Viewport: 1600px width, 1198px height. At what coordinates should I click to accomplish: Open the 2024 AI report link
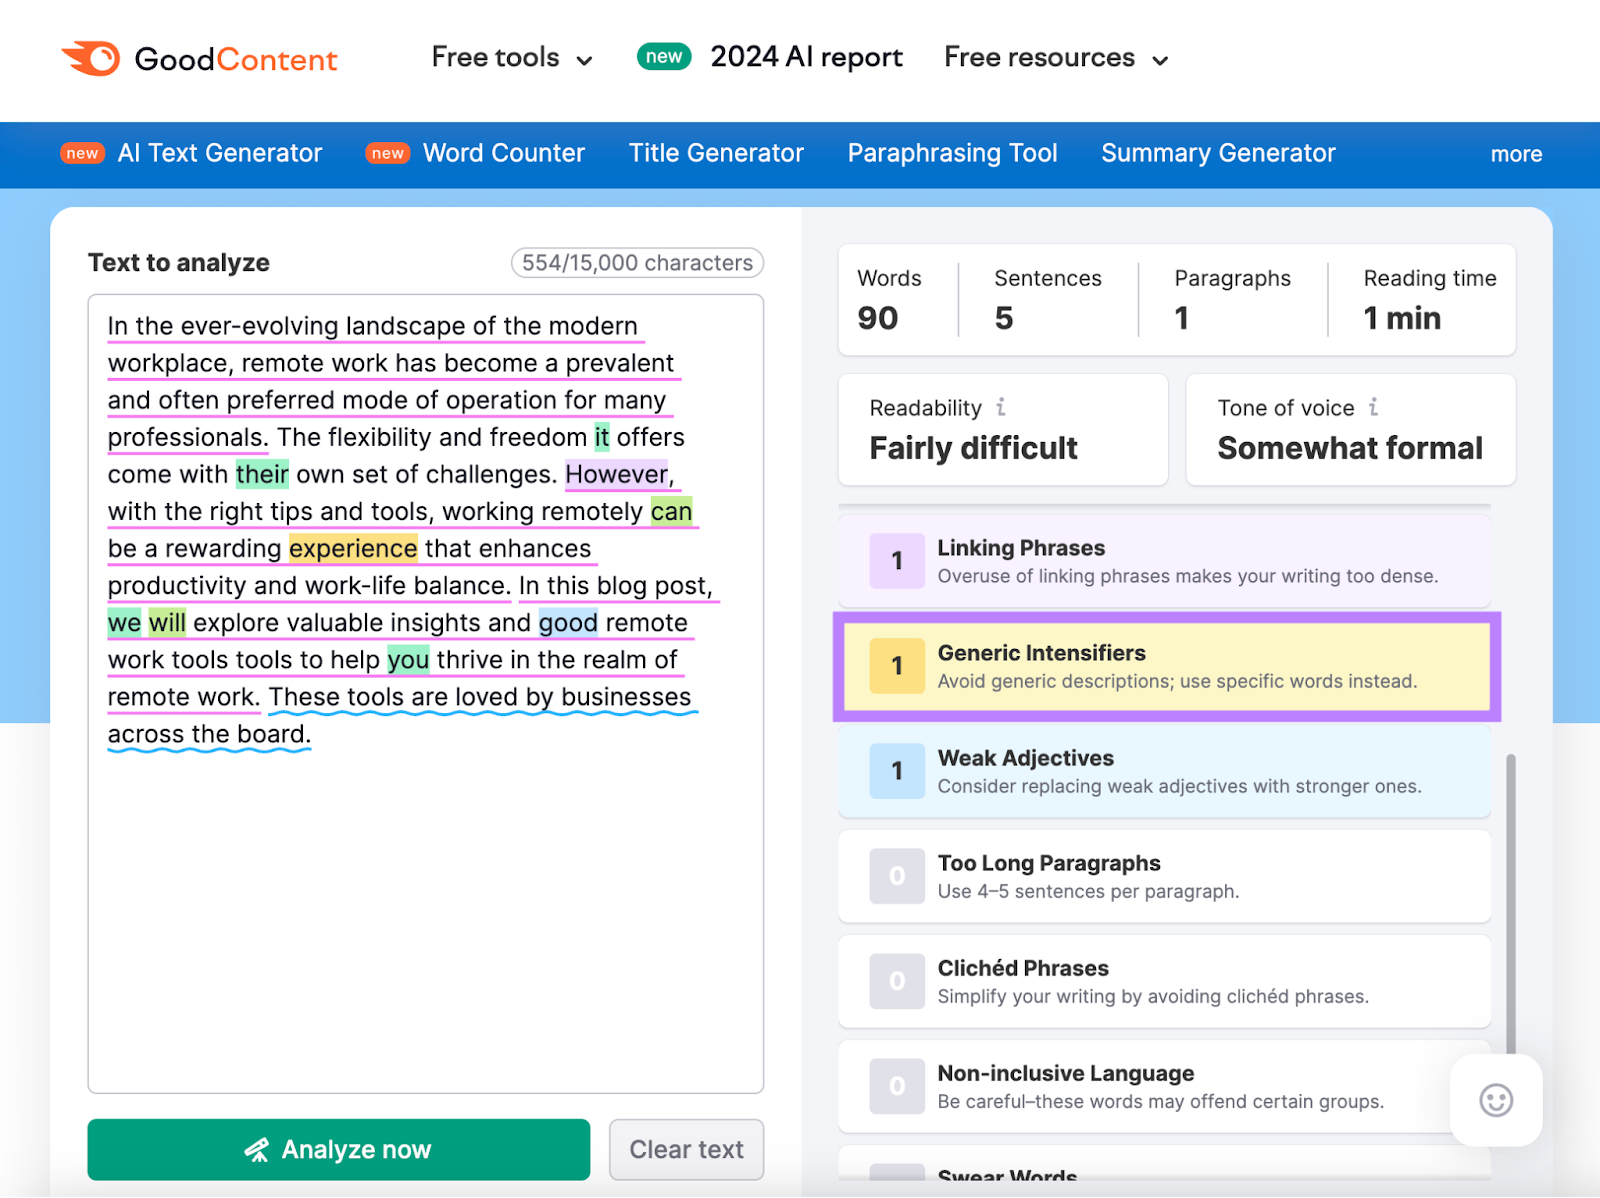coord(805,57)
